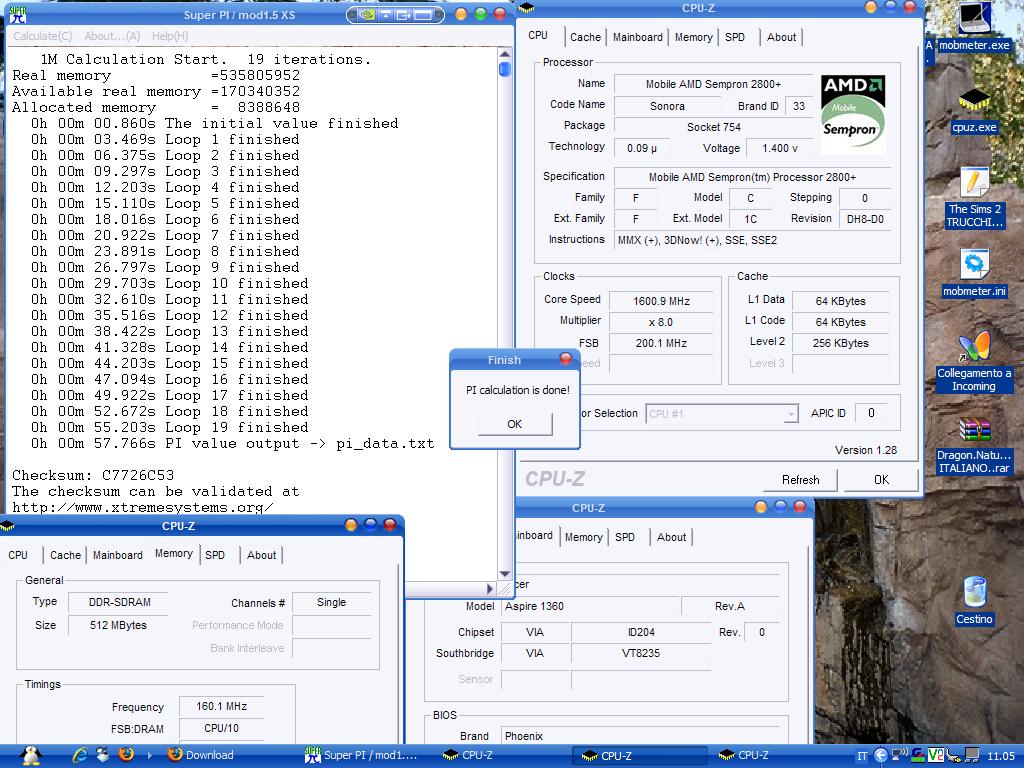Open the mobmeter.ini desktop file
The height and width of the screenshot is (768, 1024).
(974, 274)
